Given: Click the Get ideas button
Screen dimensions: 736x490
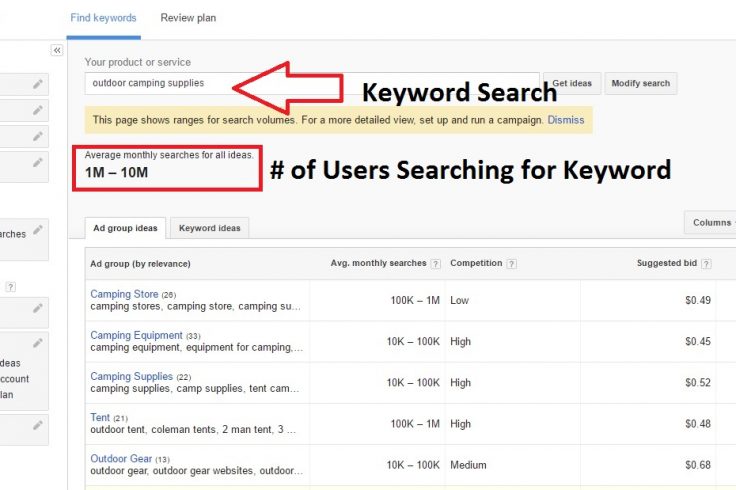Looking at the screenshot, I should tap(572, 84).
